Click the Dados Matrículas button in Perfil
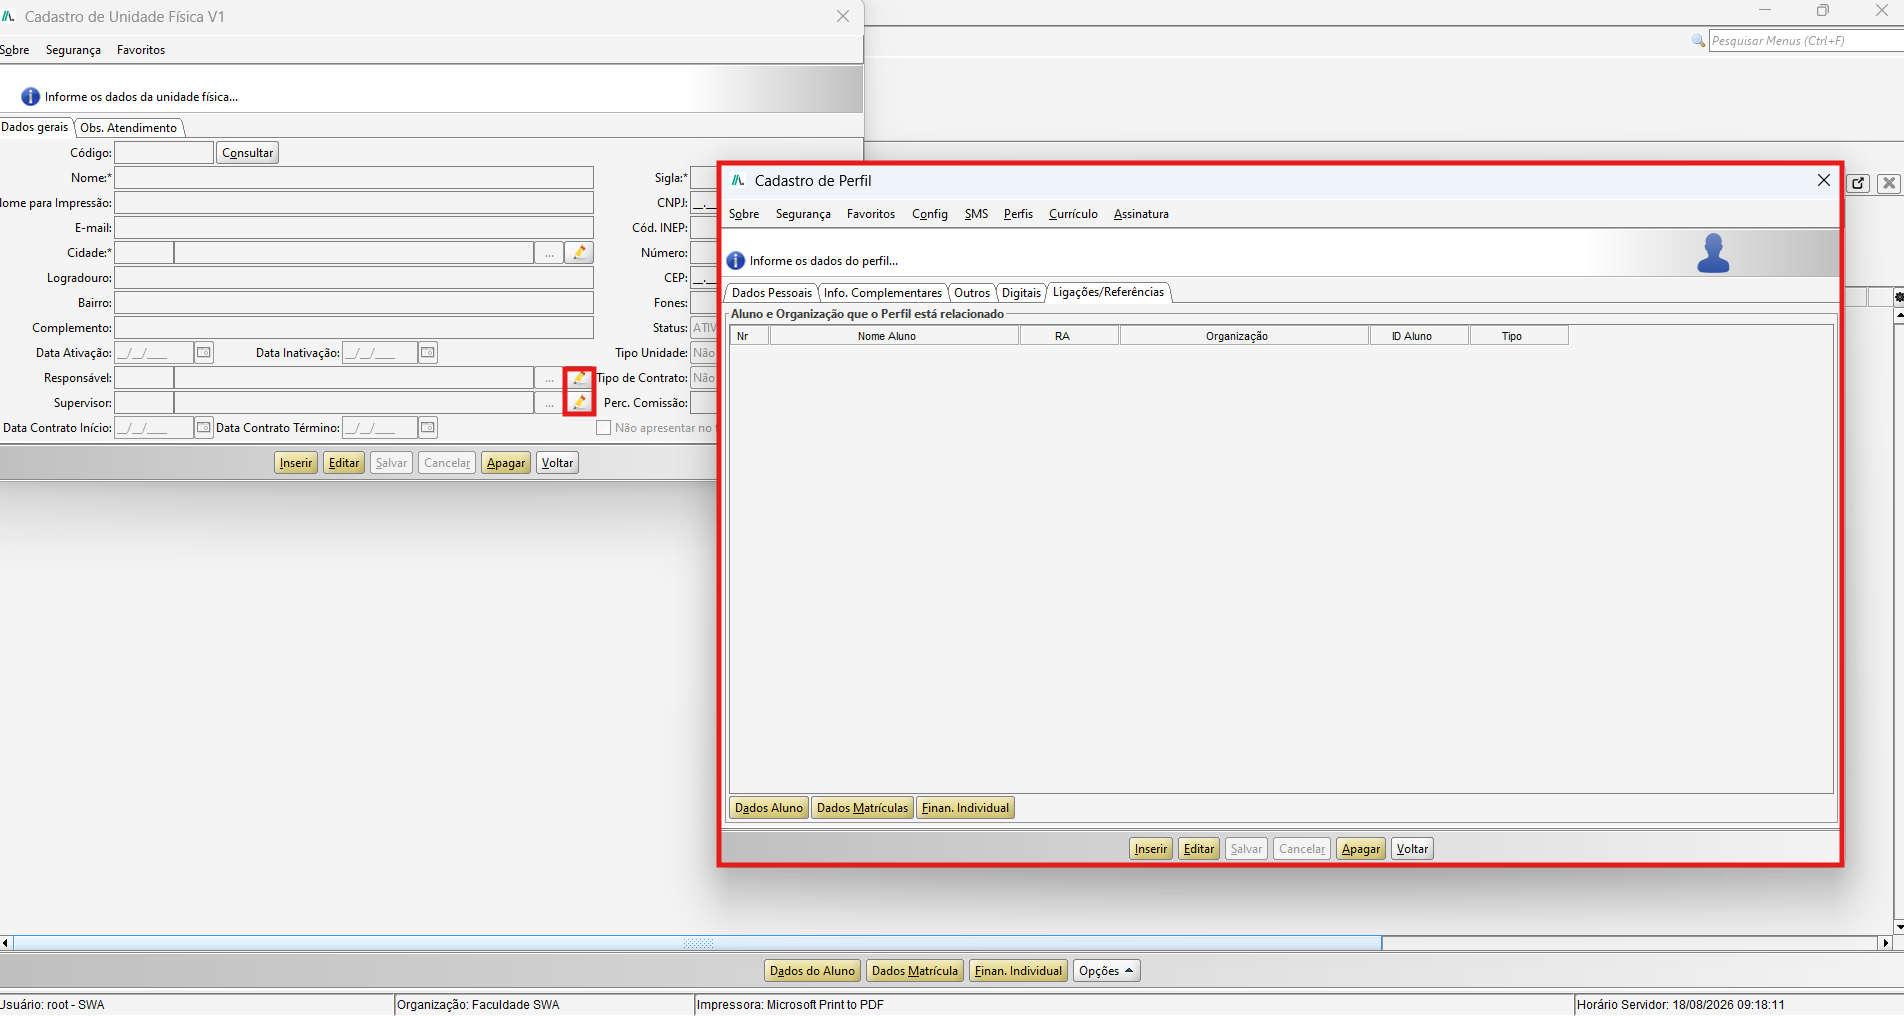This screenshot has height=1016, width=1904. [862, 808]
